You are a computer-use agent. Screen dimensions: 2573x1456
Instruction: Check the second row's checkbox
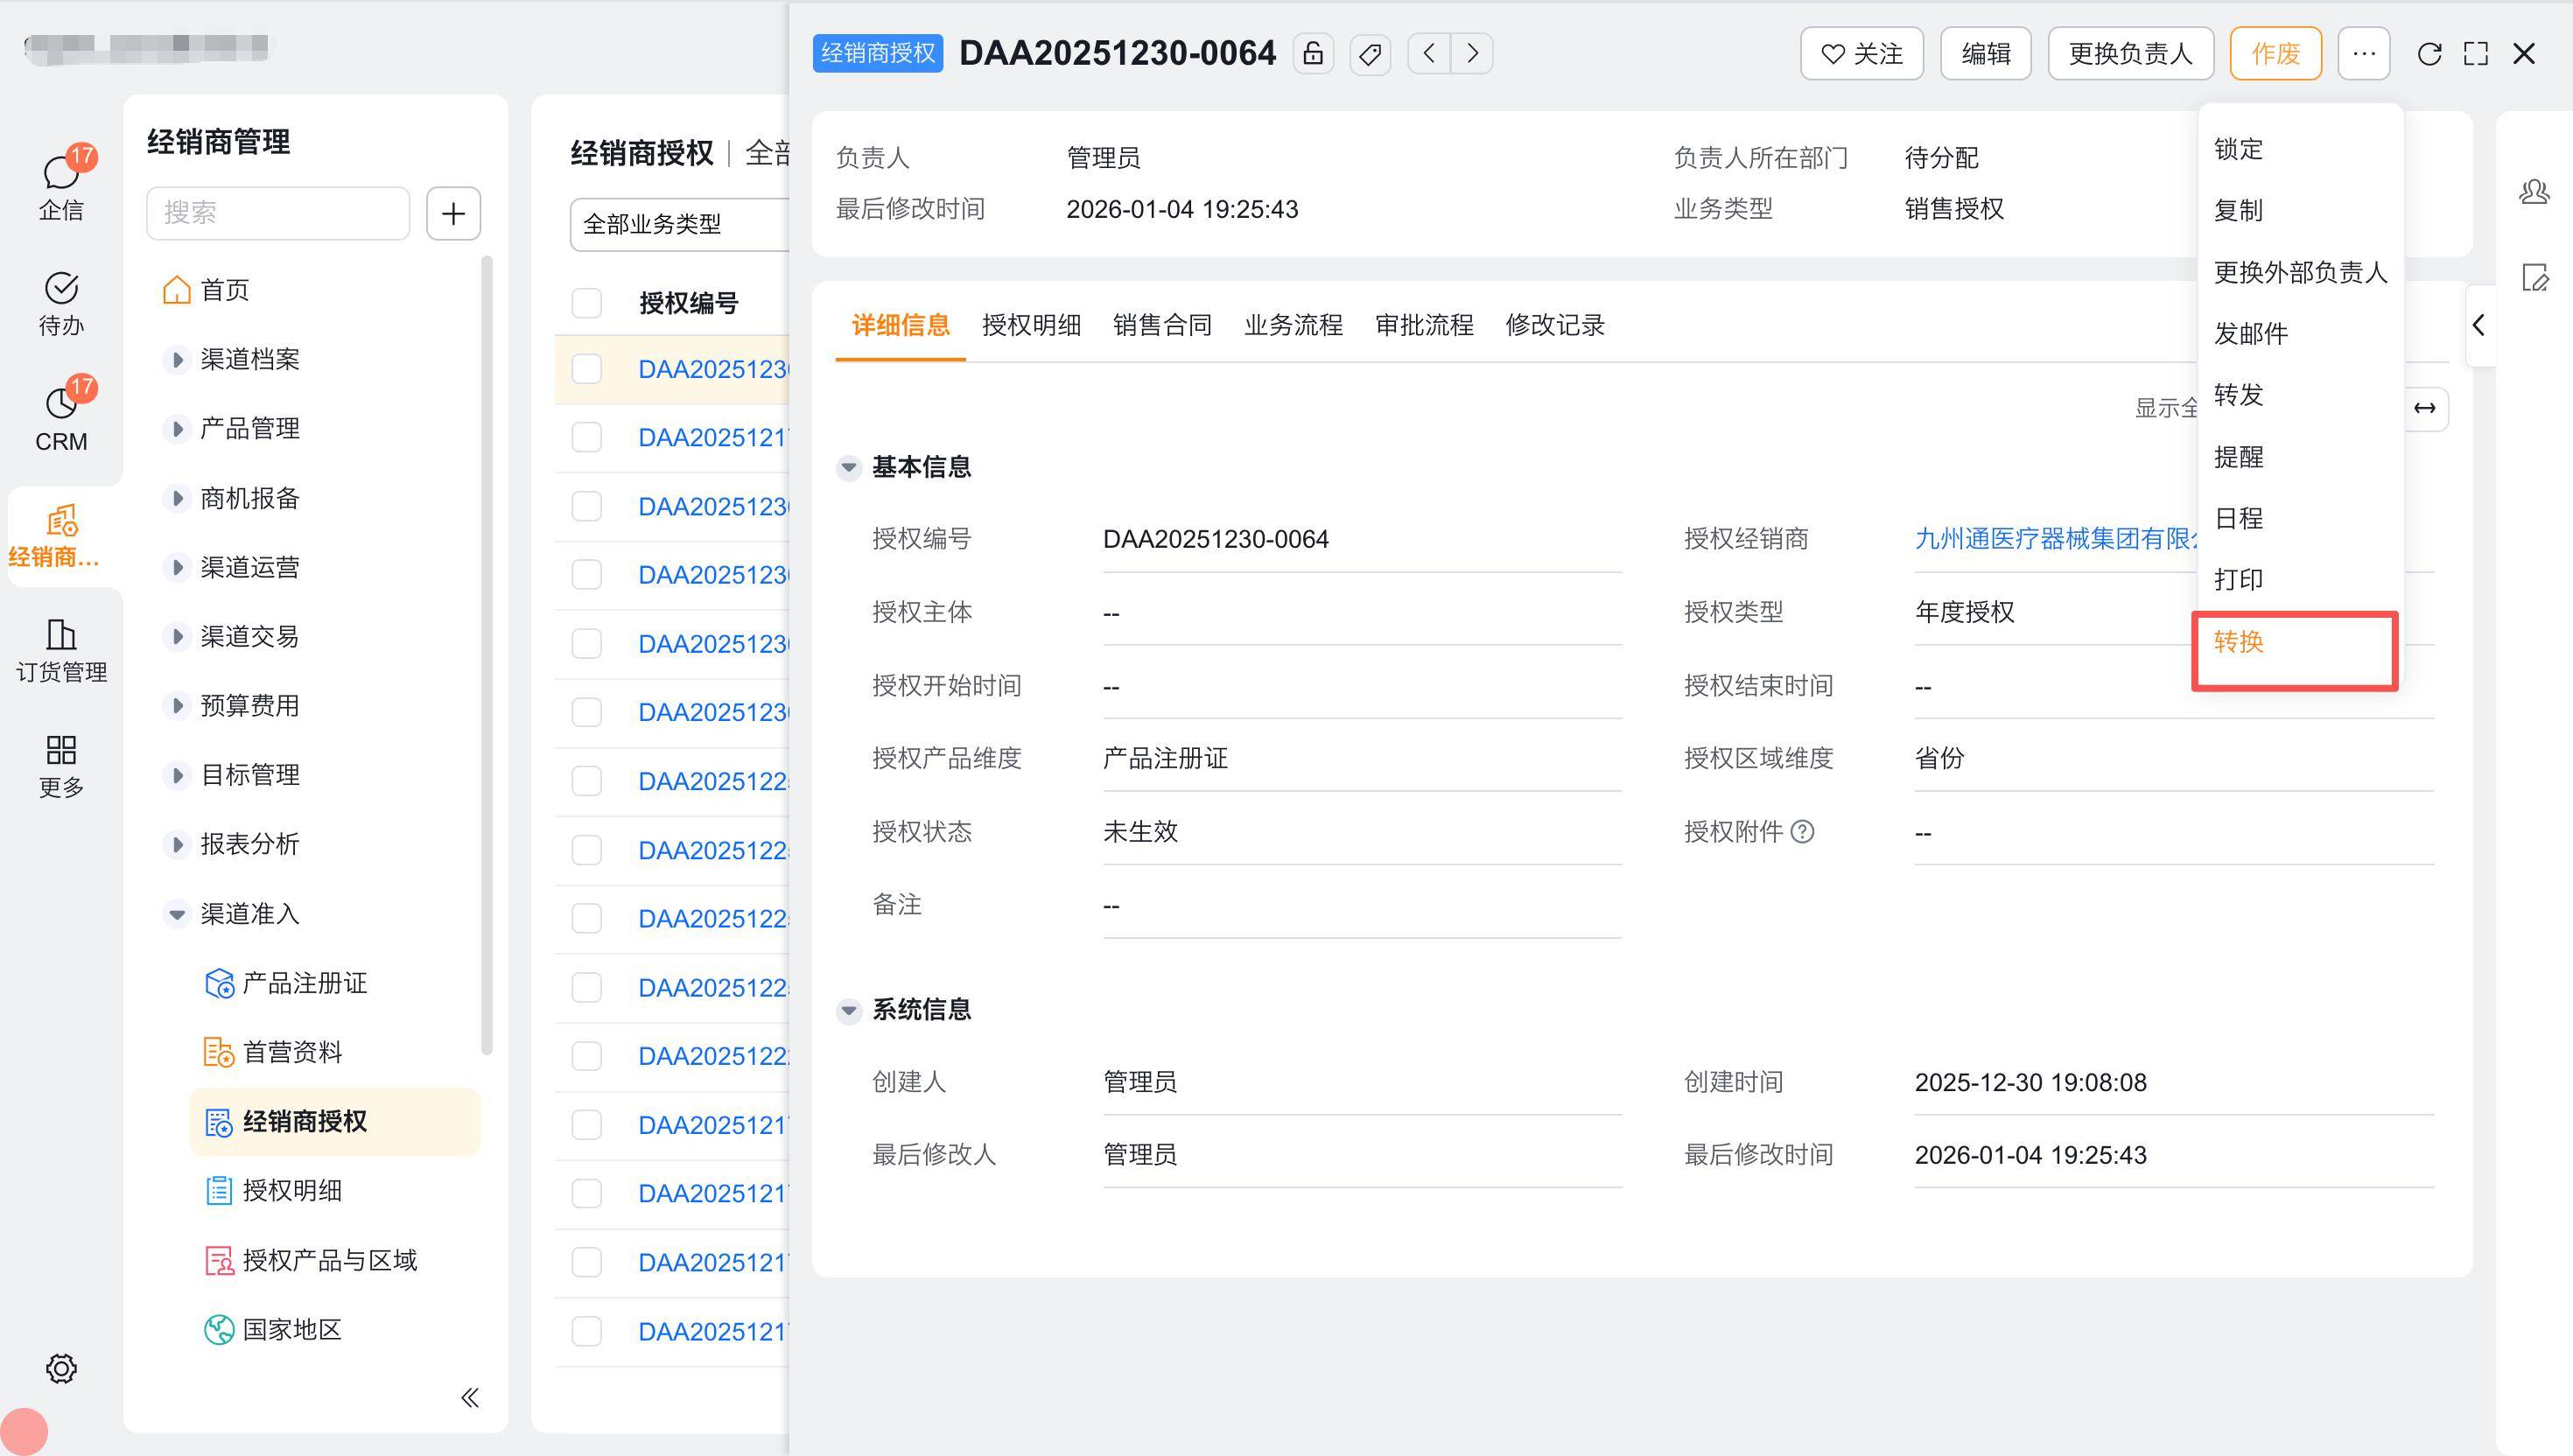coord(587,437)
